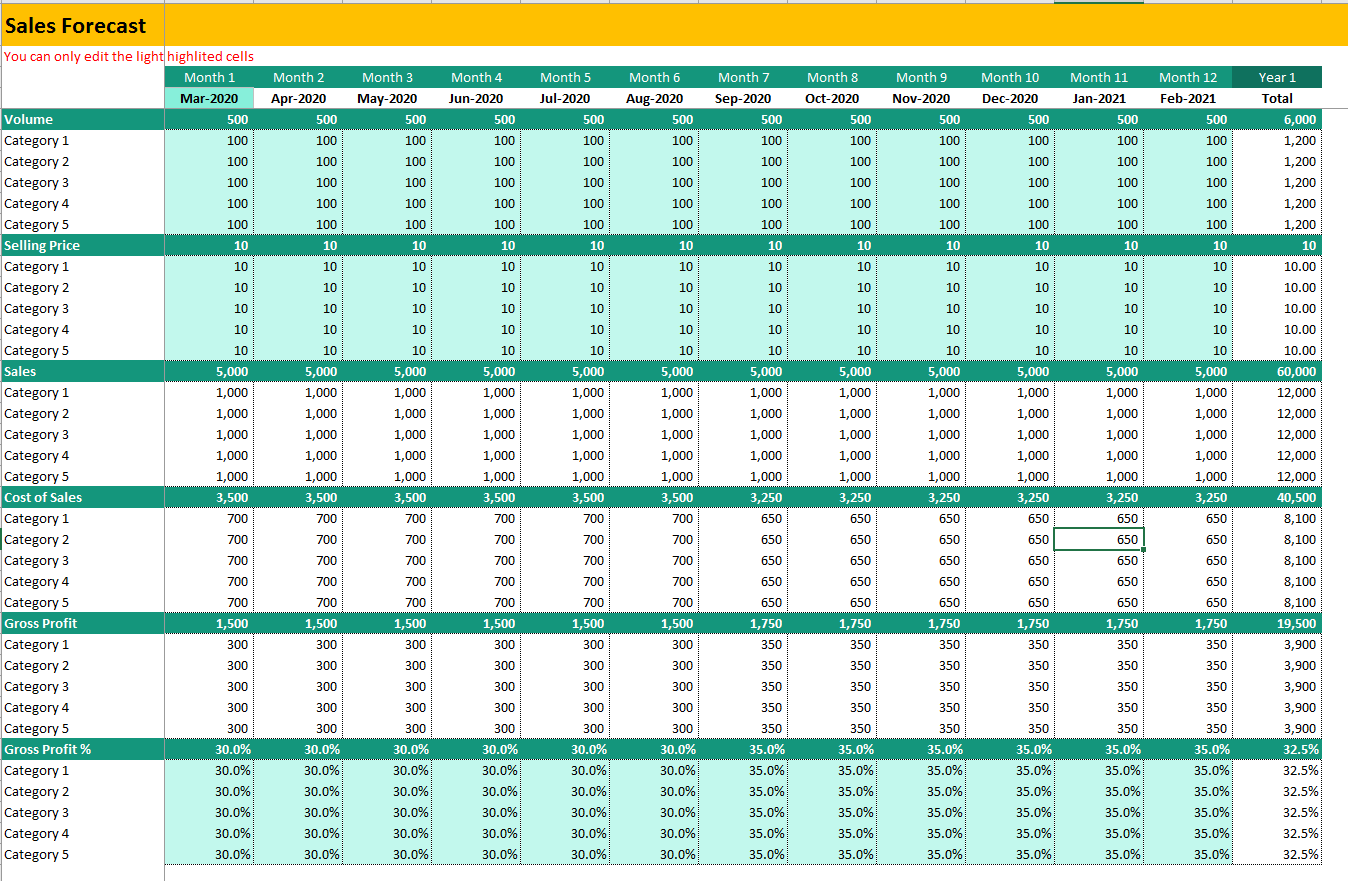This screenshot has height=881, width=1348.
Task: Click Gross Profit yearly total 19,500
Action: 1277,623
